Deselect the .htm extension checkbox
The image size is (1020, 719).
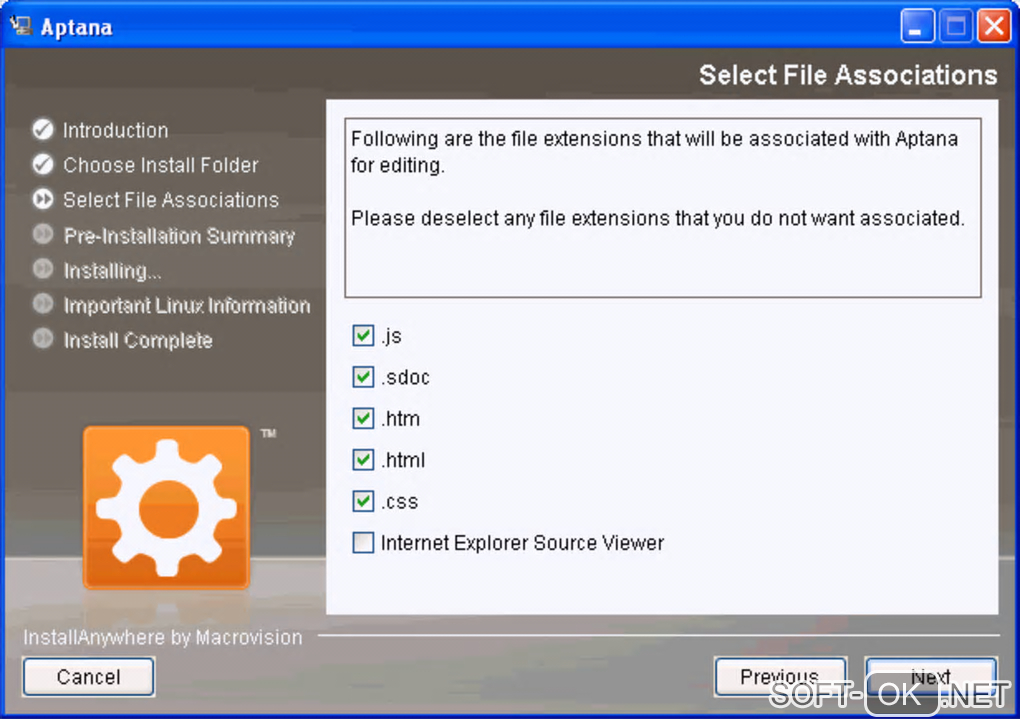click(x=363, y=418)
